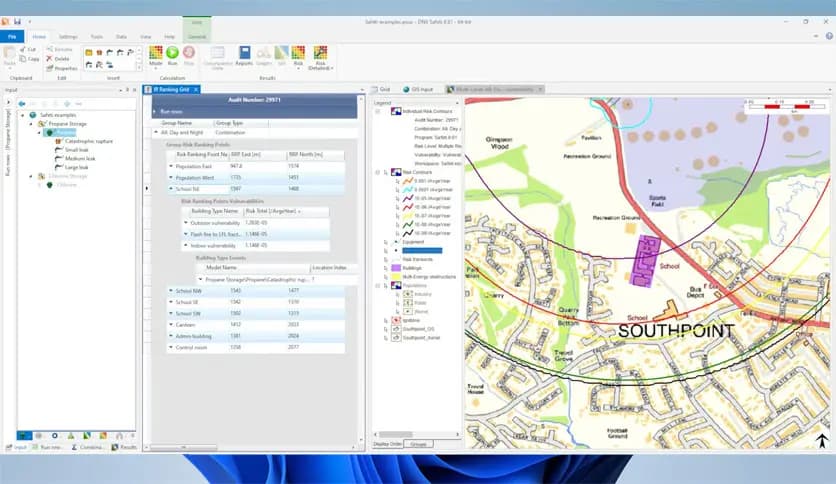Open the Data ribbon tab

pyautogui.click(x=122, y=37)
